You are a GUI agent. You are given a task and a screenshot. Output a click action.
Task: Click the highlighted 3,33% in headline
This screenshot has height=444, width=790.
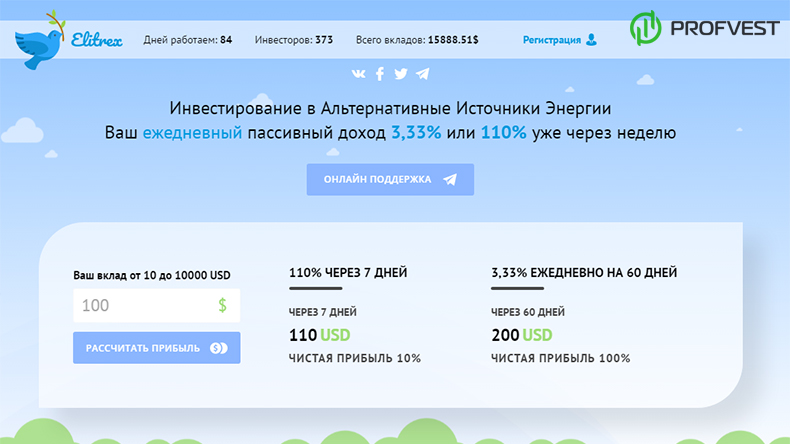(x=416, y=133)
